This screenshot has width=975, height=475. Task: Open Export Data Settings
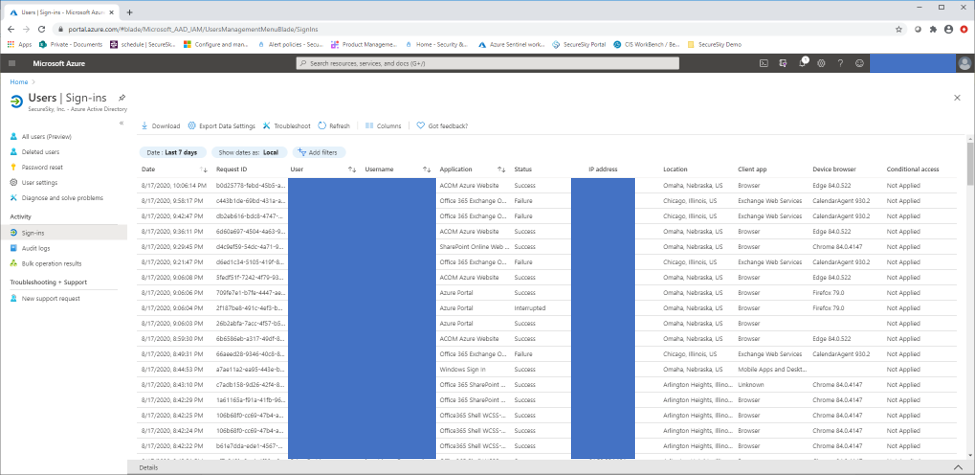pos(221,126)
